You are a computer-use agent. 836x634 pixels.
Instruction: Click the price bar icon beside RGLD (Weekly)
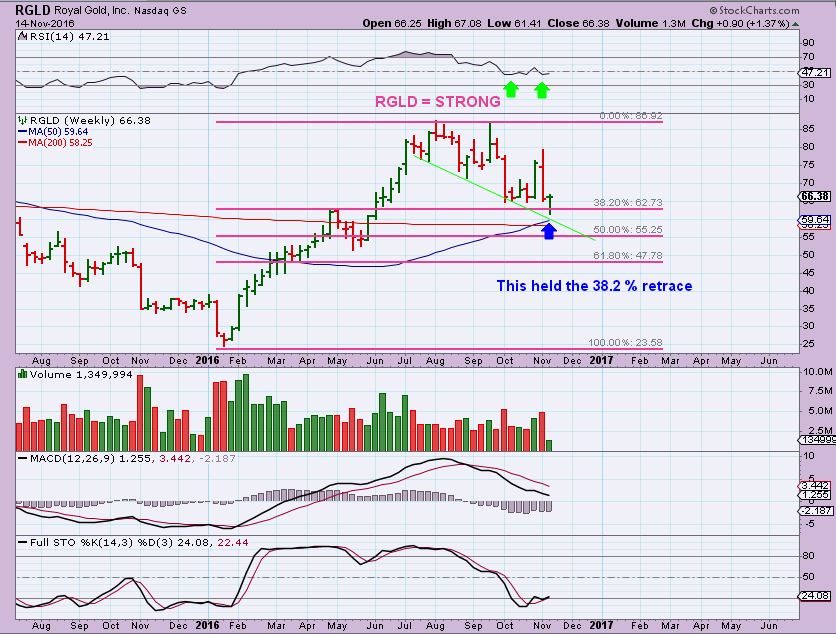pos(22,121)
